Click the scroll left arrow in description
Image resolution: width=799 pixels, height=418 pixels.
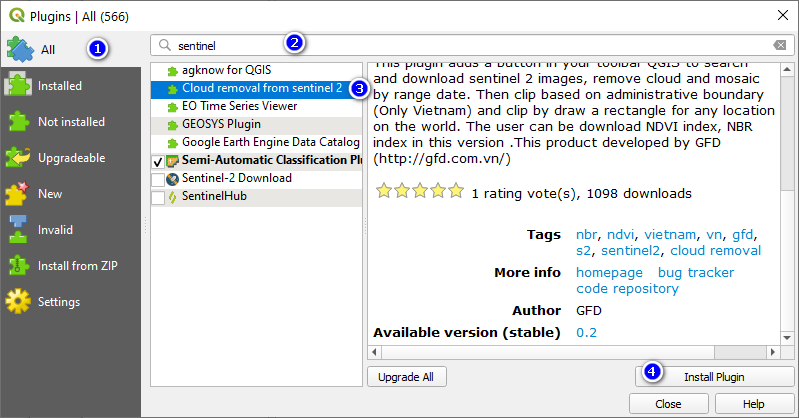[x=375, y=352]
